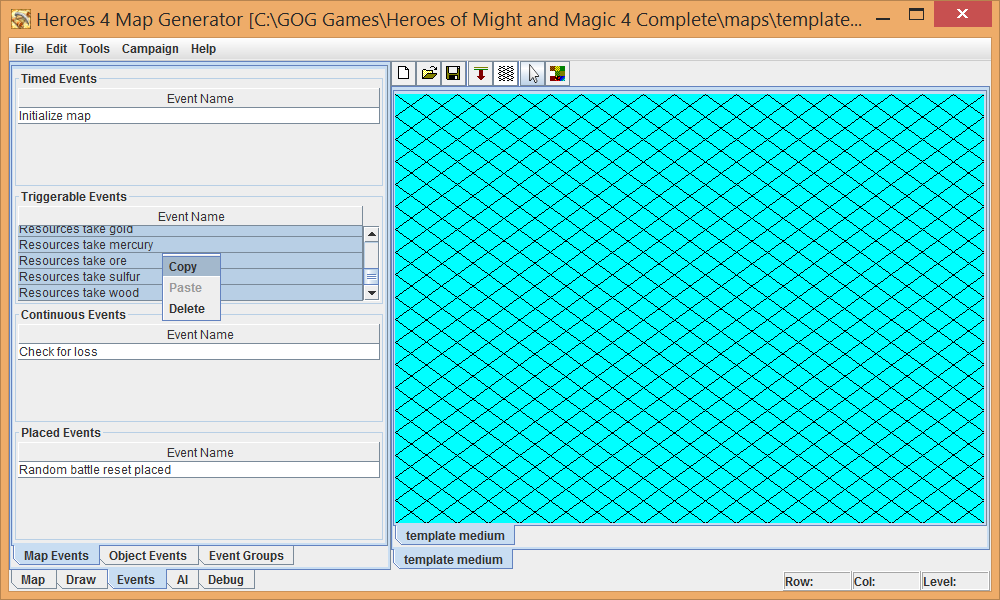Click the New map toolbar icon

click(x=404, y=73)
